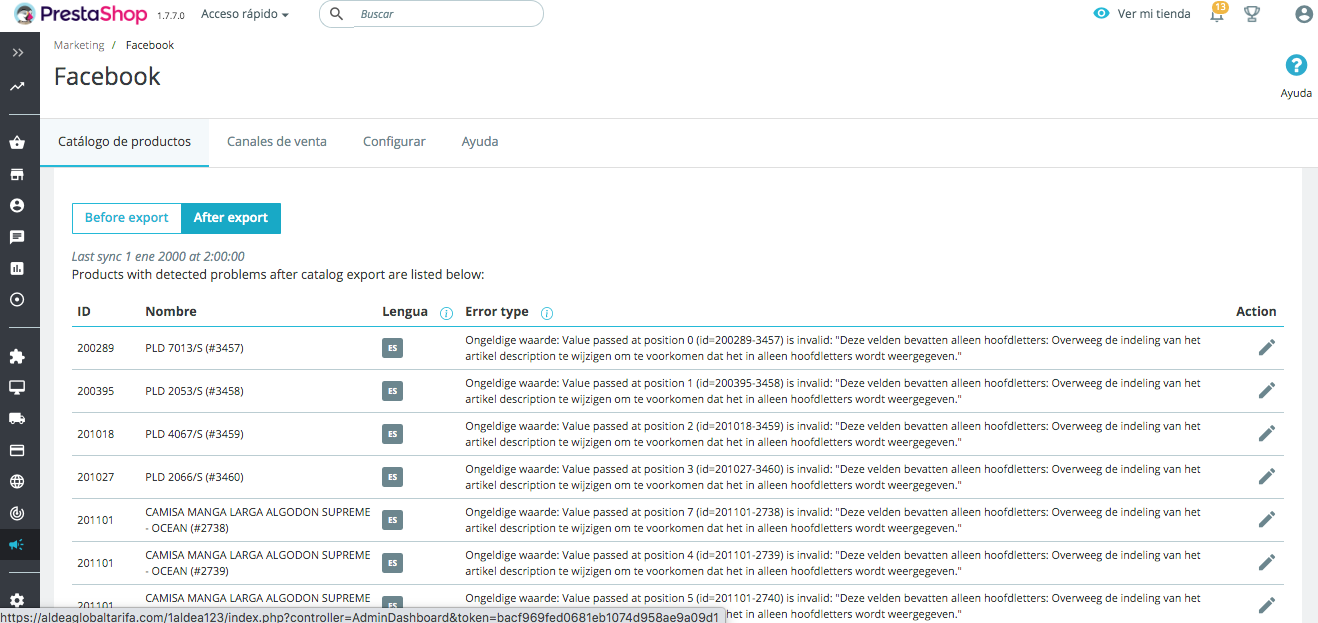Viewport: 1318px width, 623px height.
Task: Edit product PLD 2053/S (#3458) pencil icon
Action: [x=1267, y=390]
